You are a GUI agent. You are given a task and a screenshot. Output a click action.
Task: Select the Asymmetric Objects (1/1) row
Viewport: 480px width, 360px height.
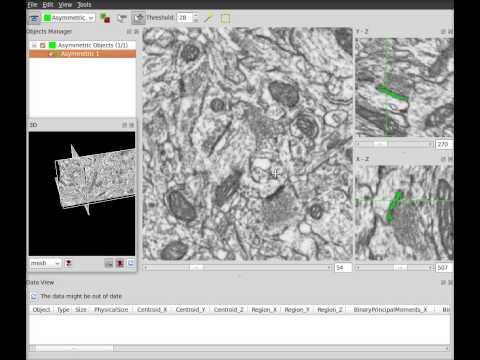pyautogui.click(x=83, y=45)
